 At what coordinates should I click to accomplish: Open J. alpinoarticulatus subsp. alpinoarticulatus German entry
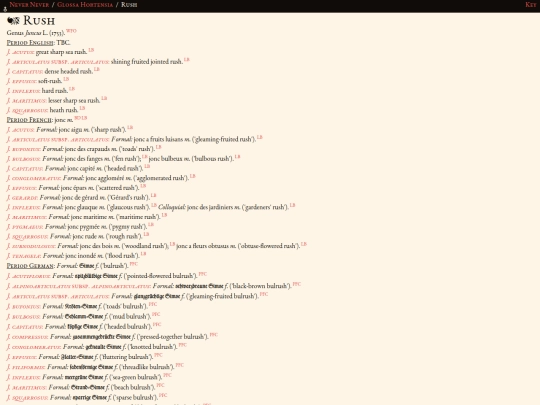click(x=79, y=286)
